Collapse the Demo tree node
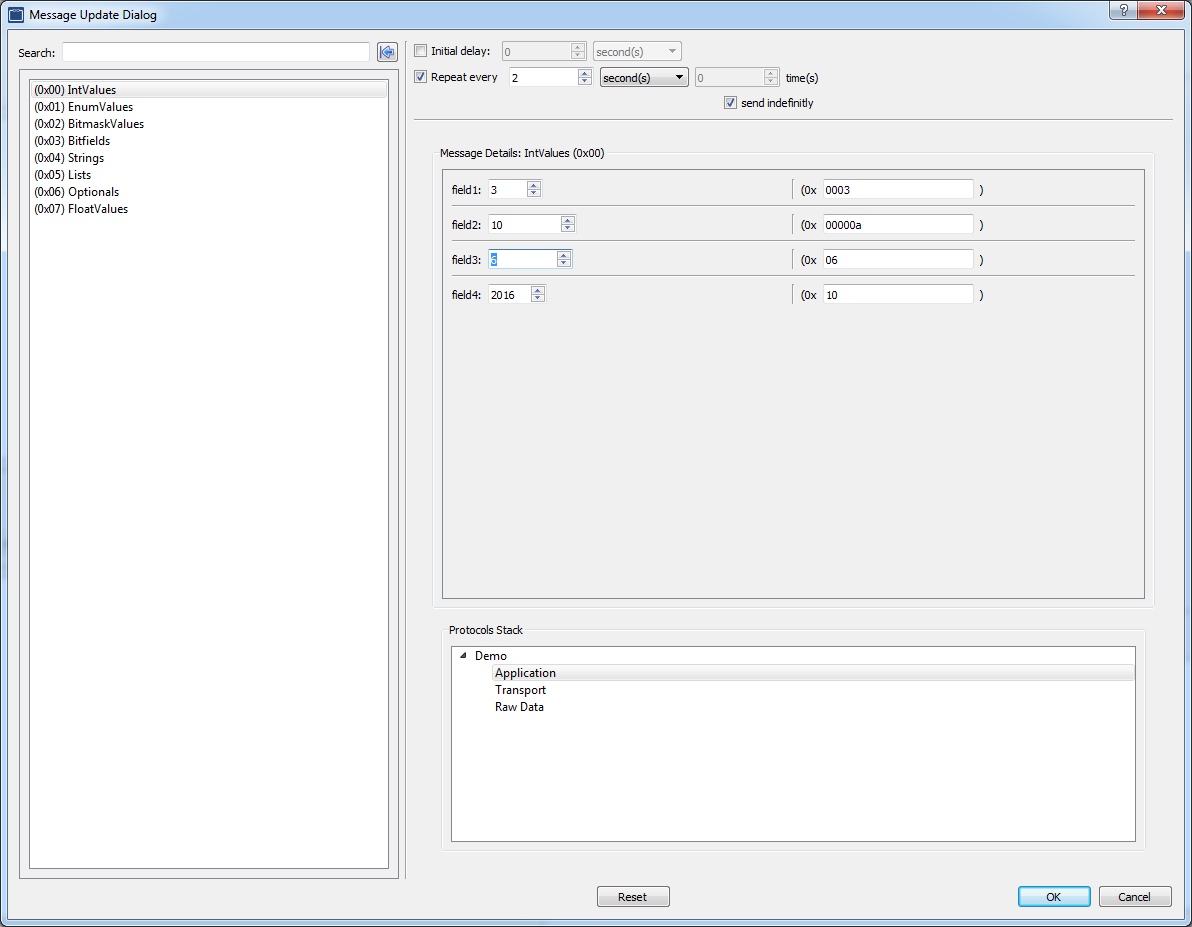Image resolution: width=1192 pixels, height=927 pixels. (x=461, y=655)
